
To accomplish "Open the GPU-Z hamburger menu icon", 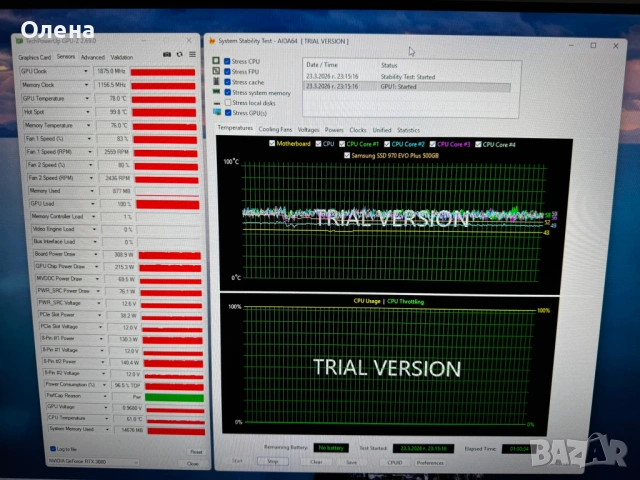I will [192, 56].
